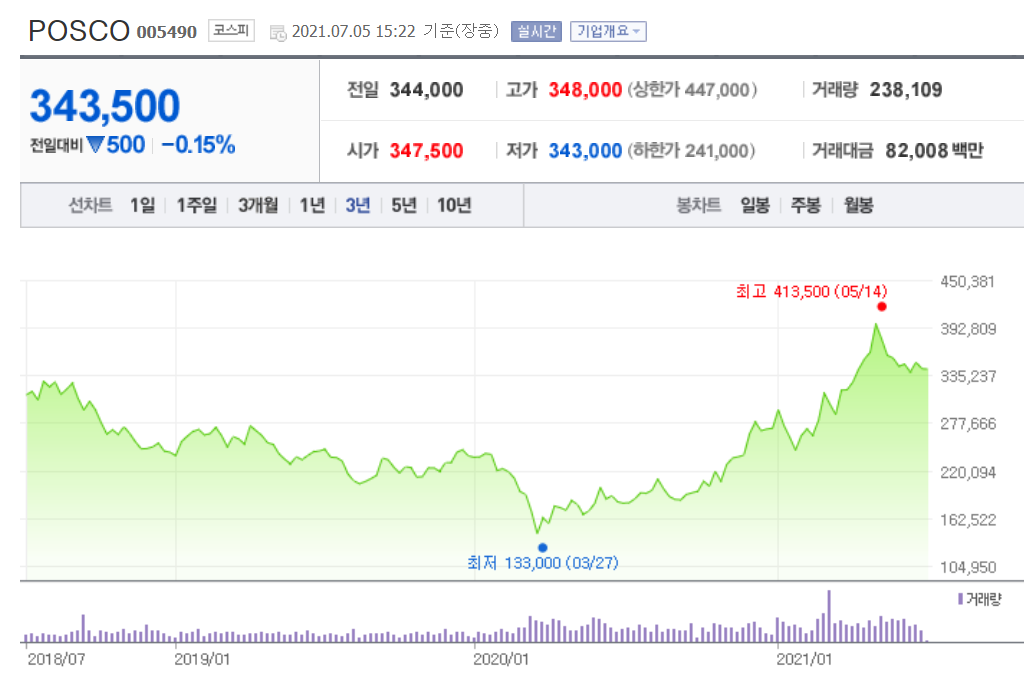Click the current price 343,500
This screenshot has height=684, width=1024.
(104, 106)
